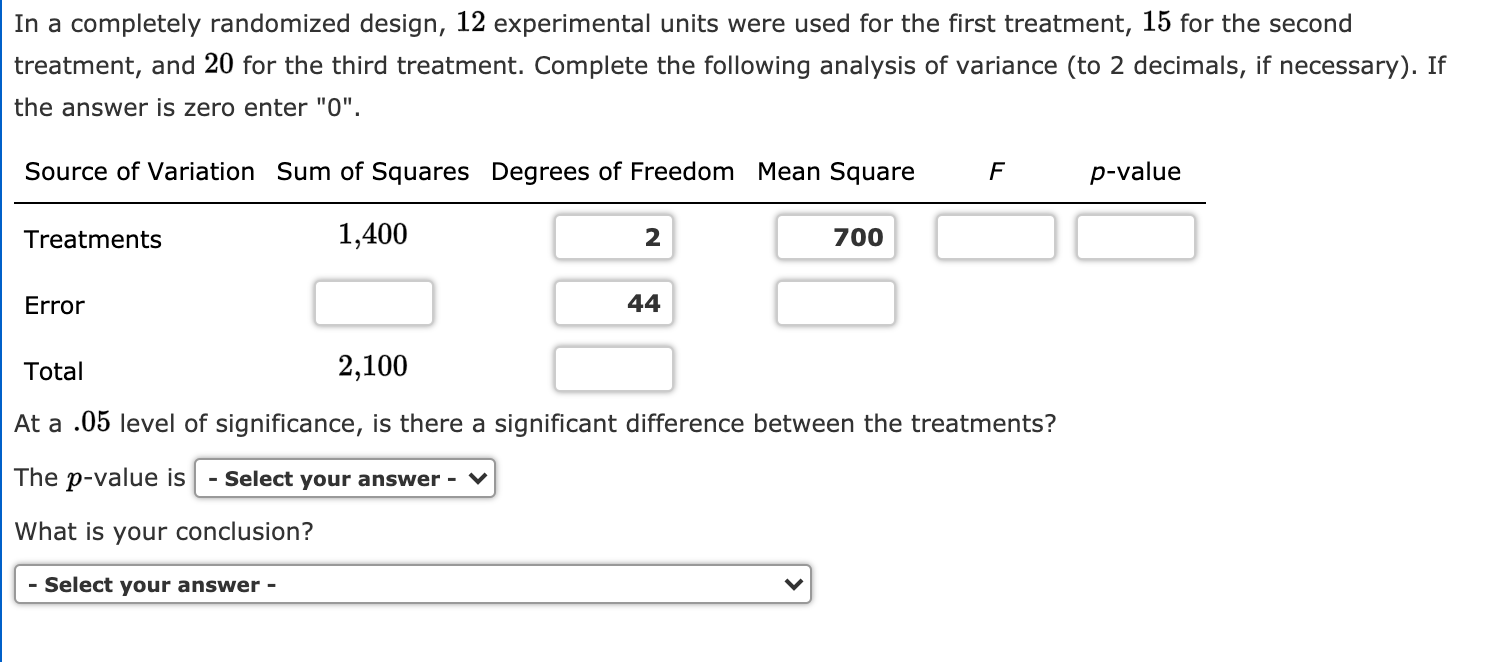Image resolution: width=1486 pixels, height=662 pixels.
Task: Click the Total row label
Action: point(53,371)
